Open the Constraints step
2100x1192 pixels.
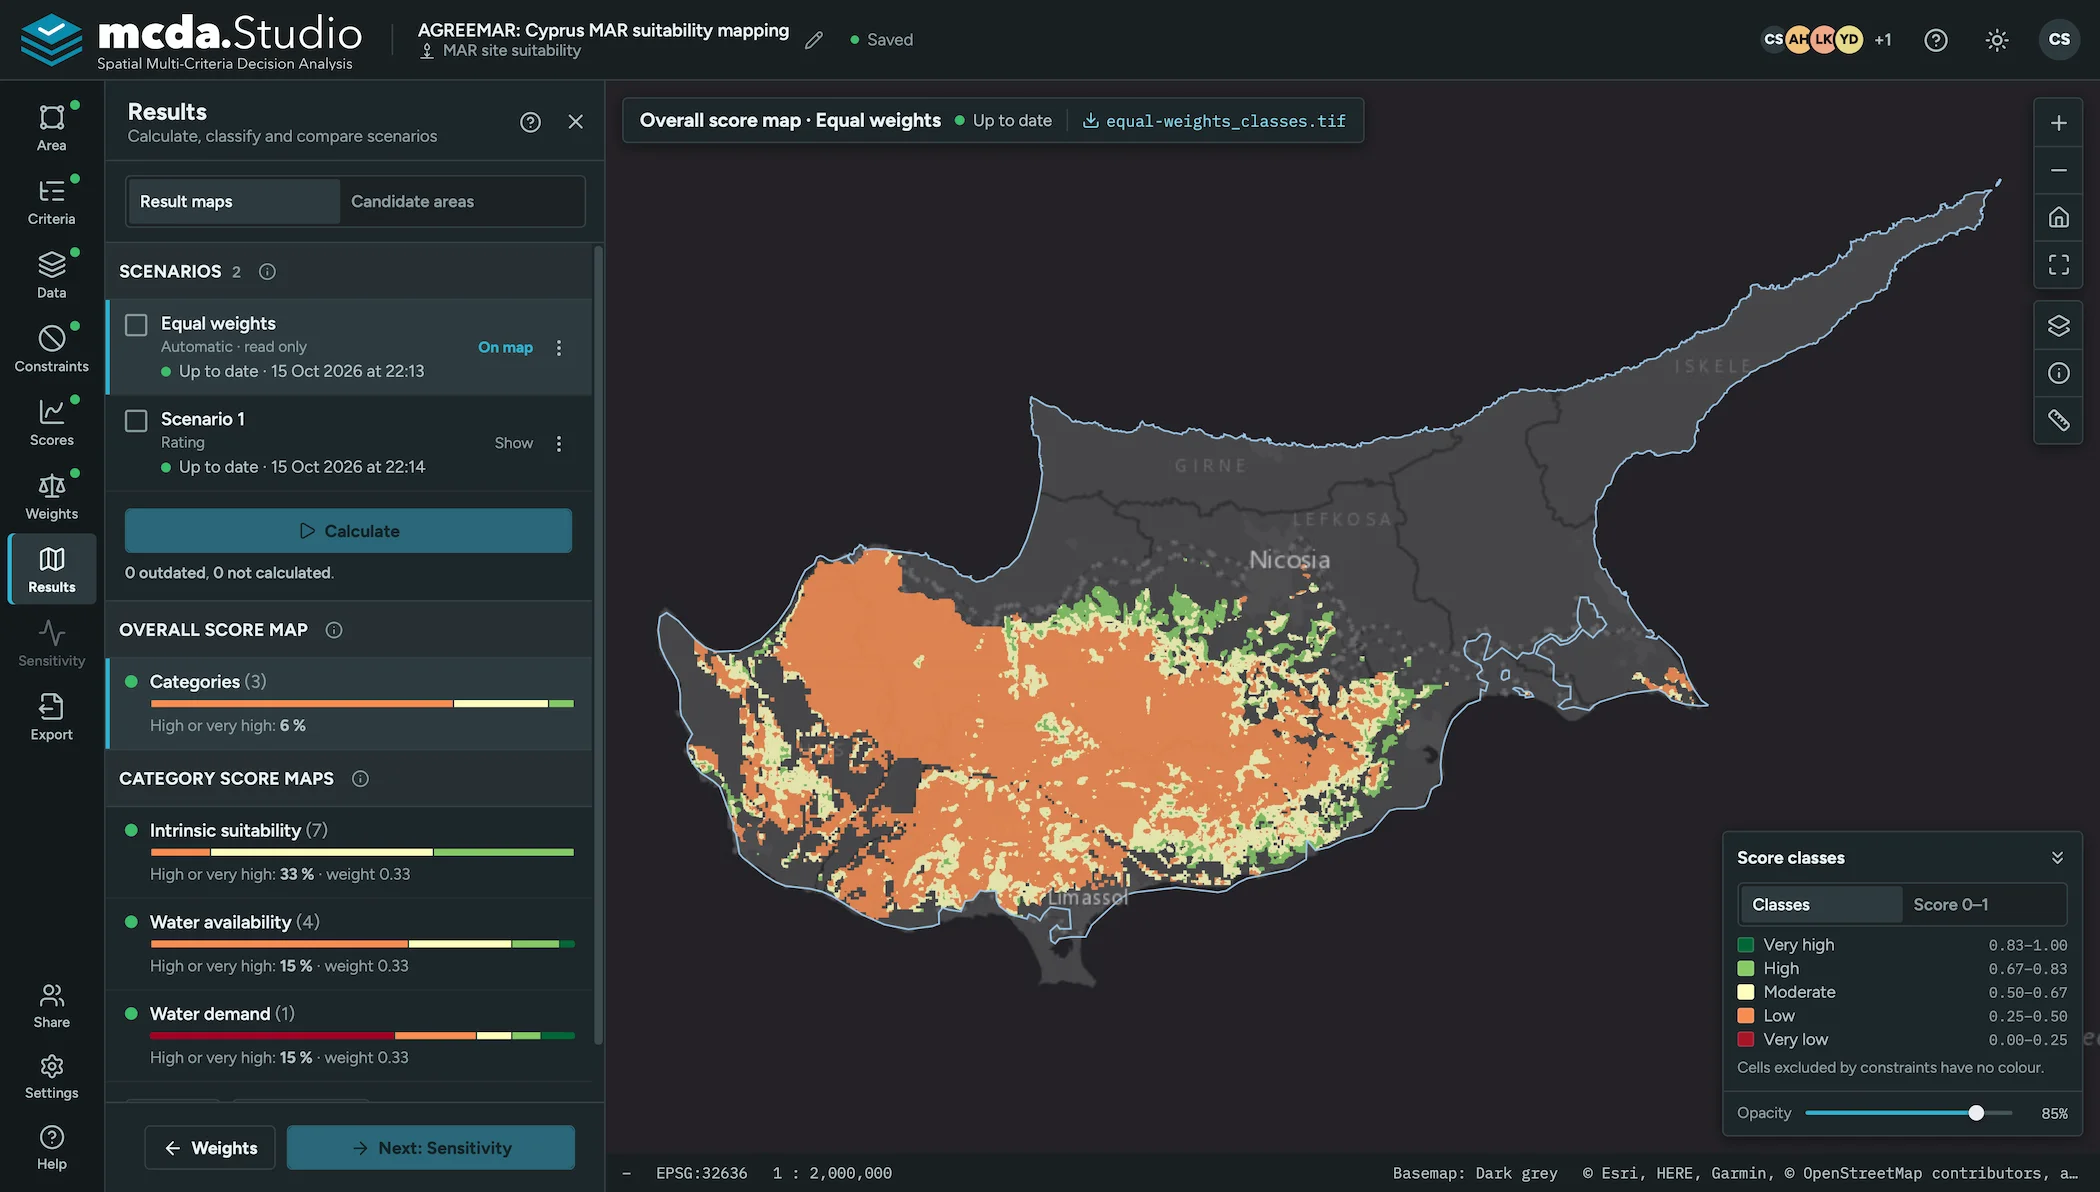tap(52, 349)
